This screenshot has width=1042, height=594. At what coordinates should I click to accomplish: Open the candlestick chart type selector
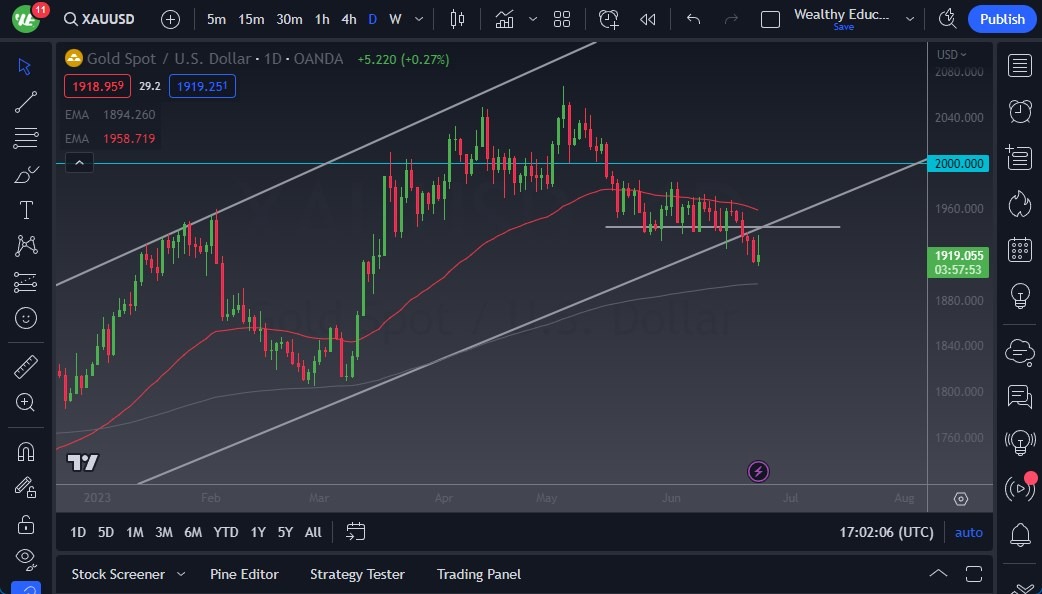click(x=457, y=19)
